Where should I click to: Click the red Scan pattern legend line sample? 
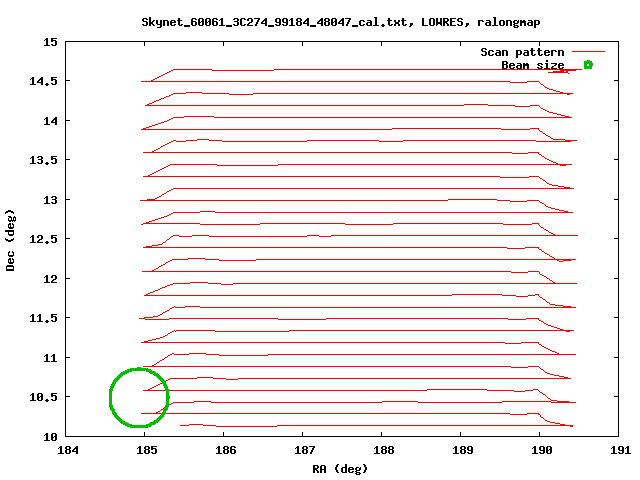[x=588, y=52]
